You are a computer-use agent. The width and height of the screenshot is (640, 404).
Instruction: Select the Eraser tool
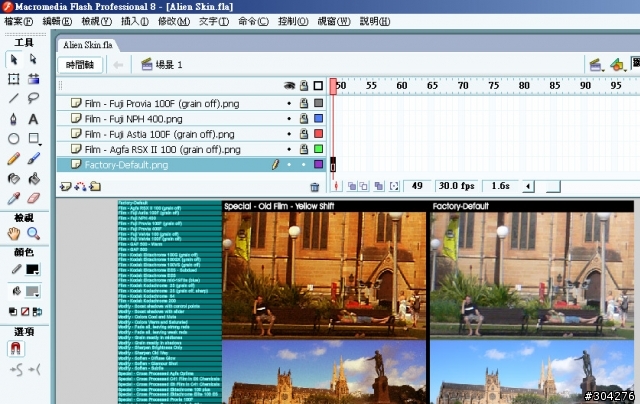33,198
